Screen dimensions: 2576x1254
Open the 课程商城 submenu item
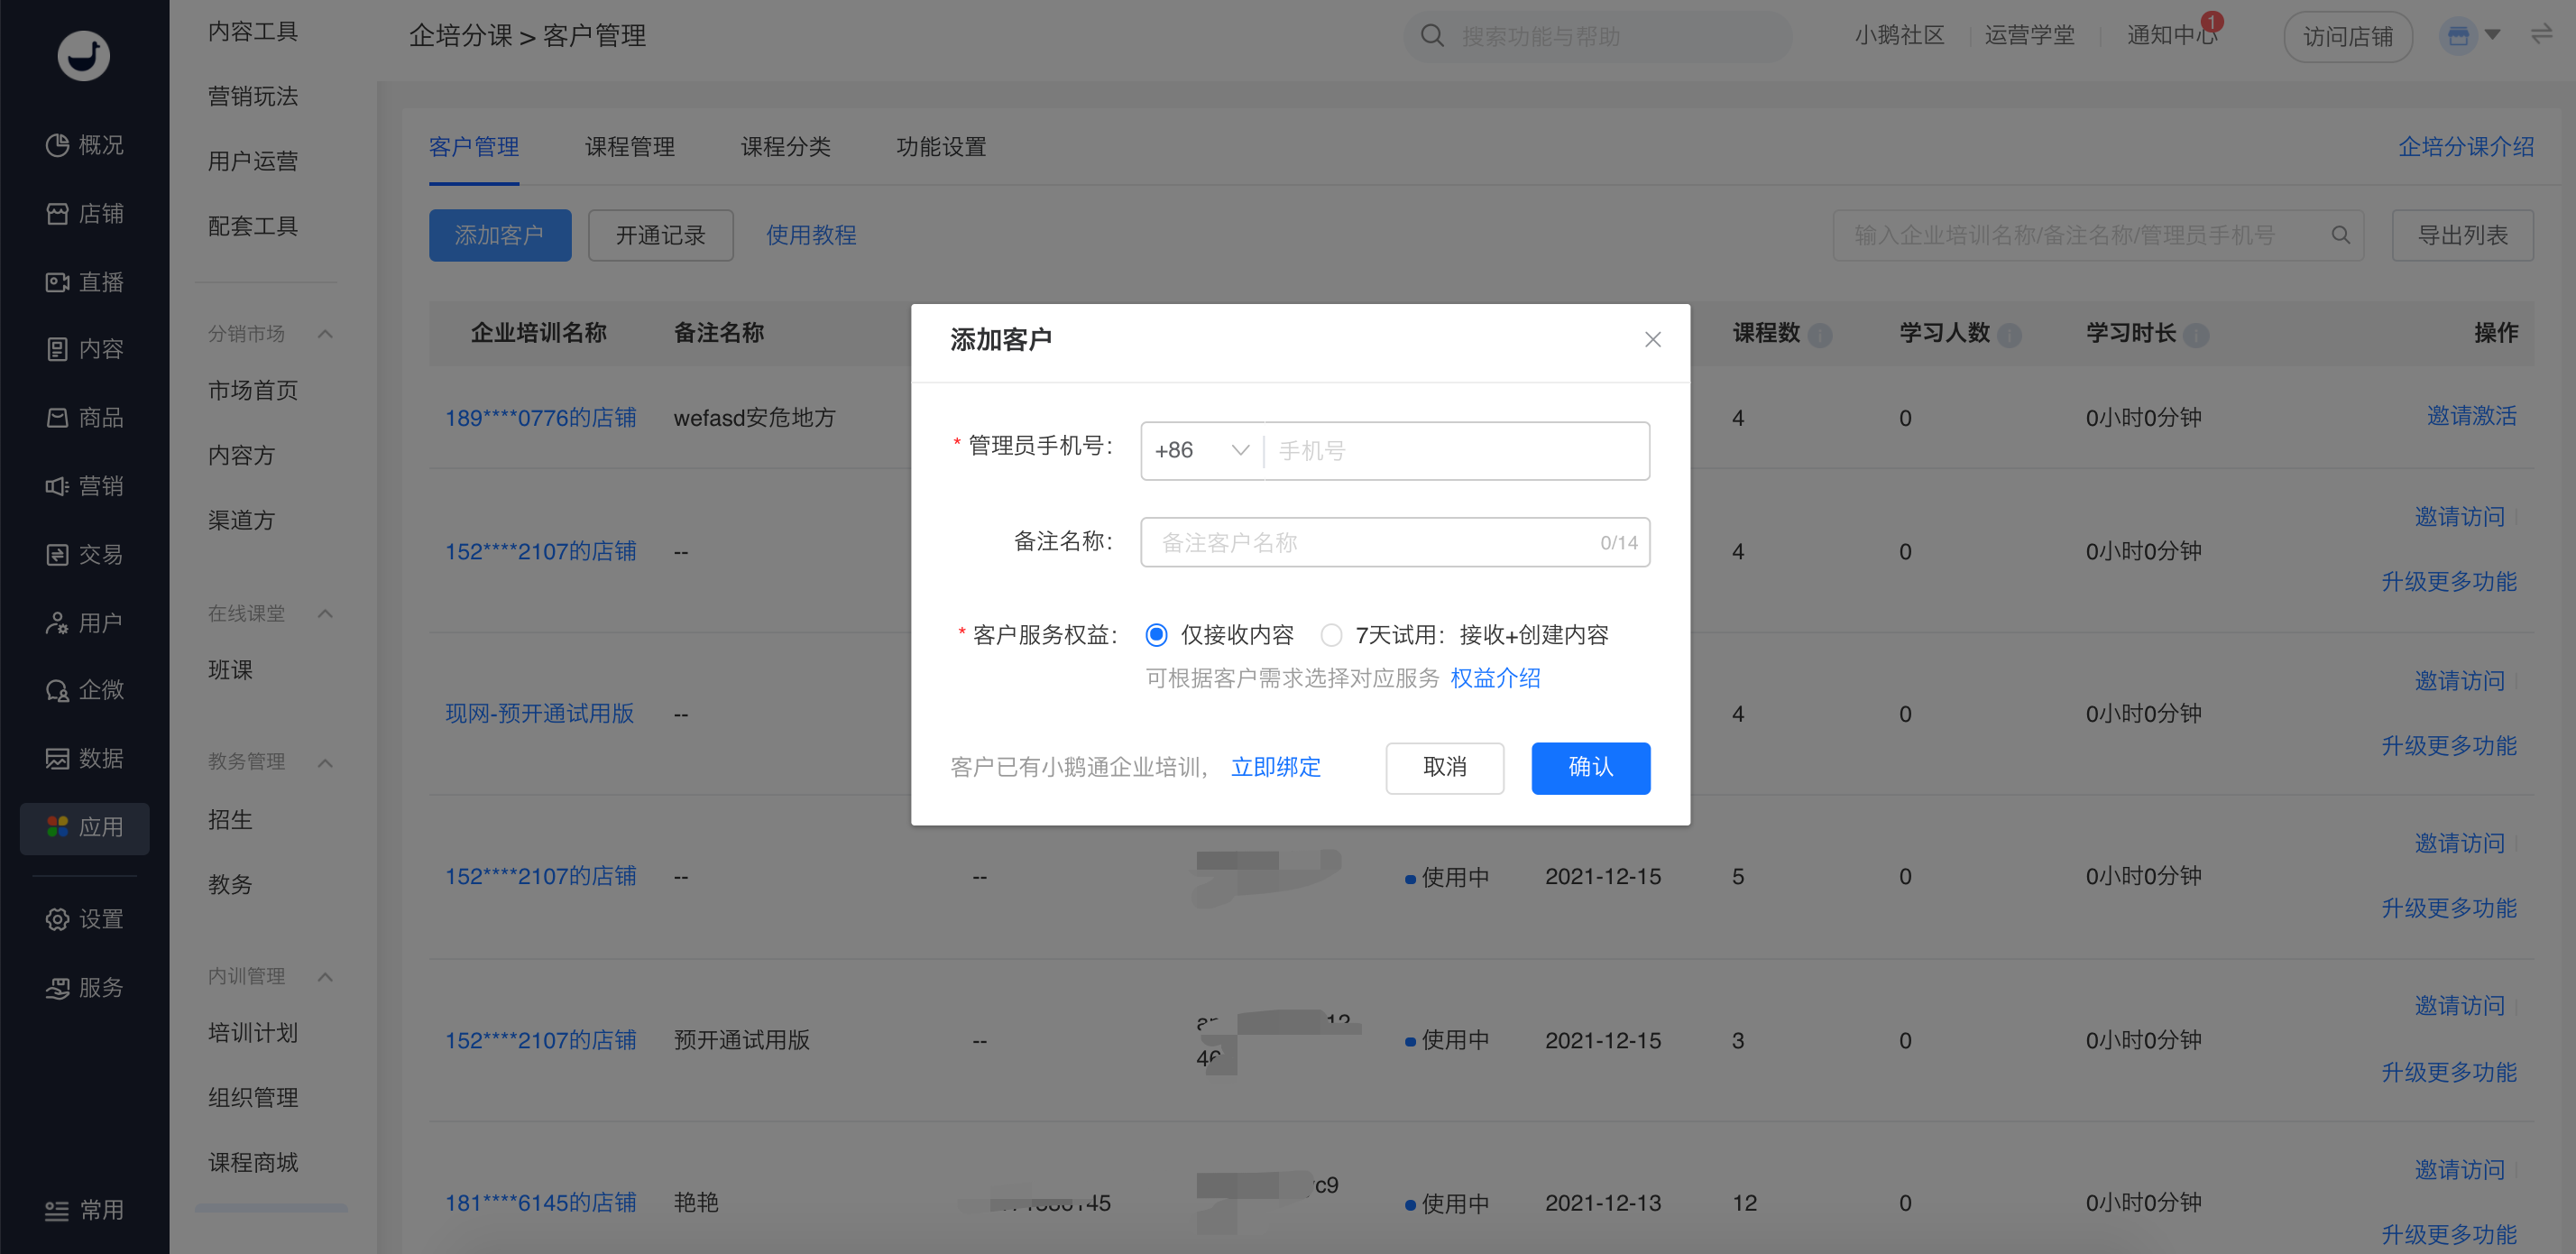click(253, 1163)
